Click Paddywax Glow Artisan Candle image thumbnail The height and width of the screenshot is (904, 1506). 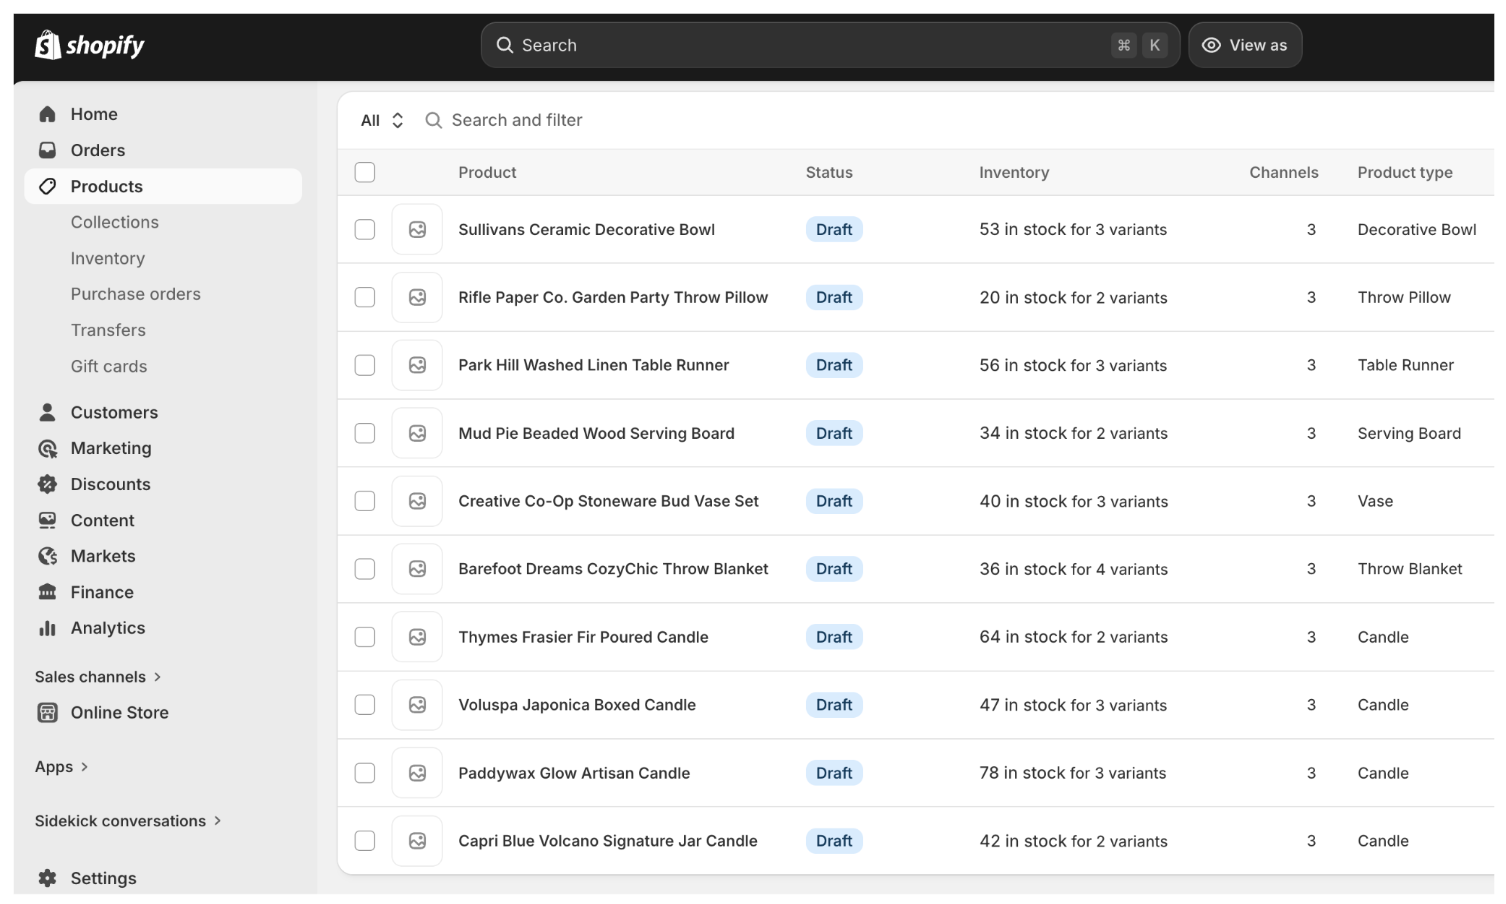click(x=417, y=773)
